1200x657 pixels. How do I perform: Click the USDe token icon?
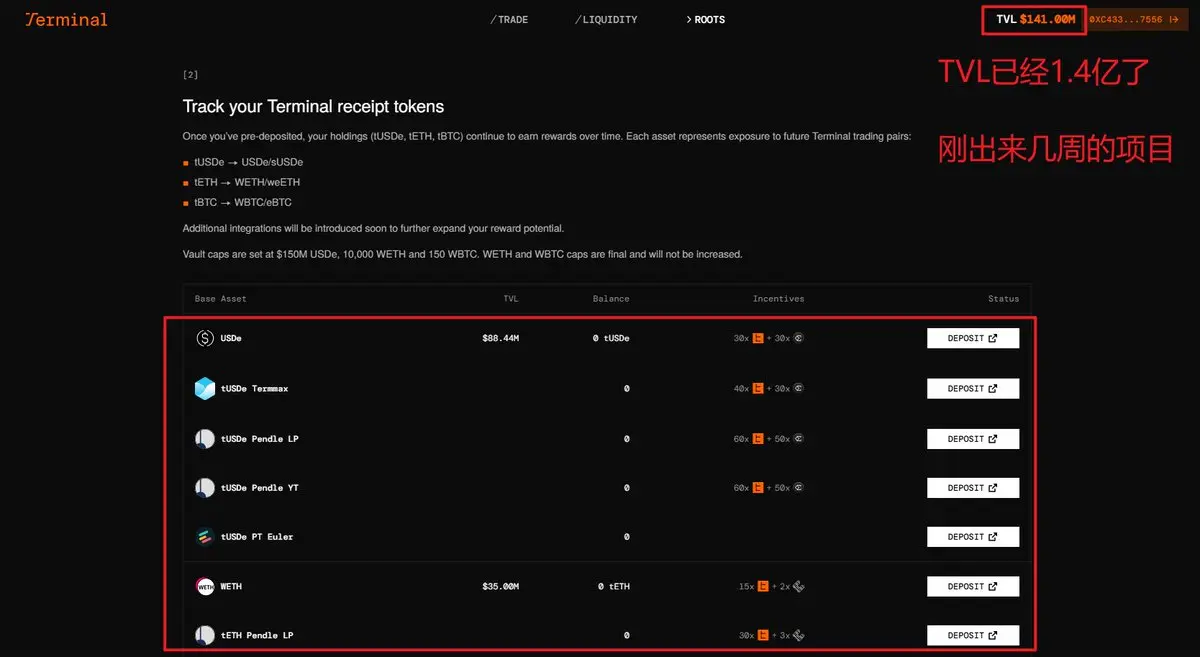coord(205,338)
